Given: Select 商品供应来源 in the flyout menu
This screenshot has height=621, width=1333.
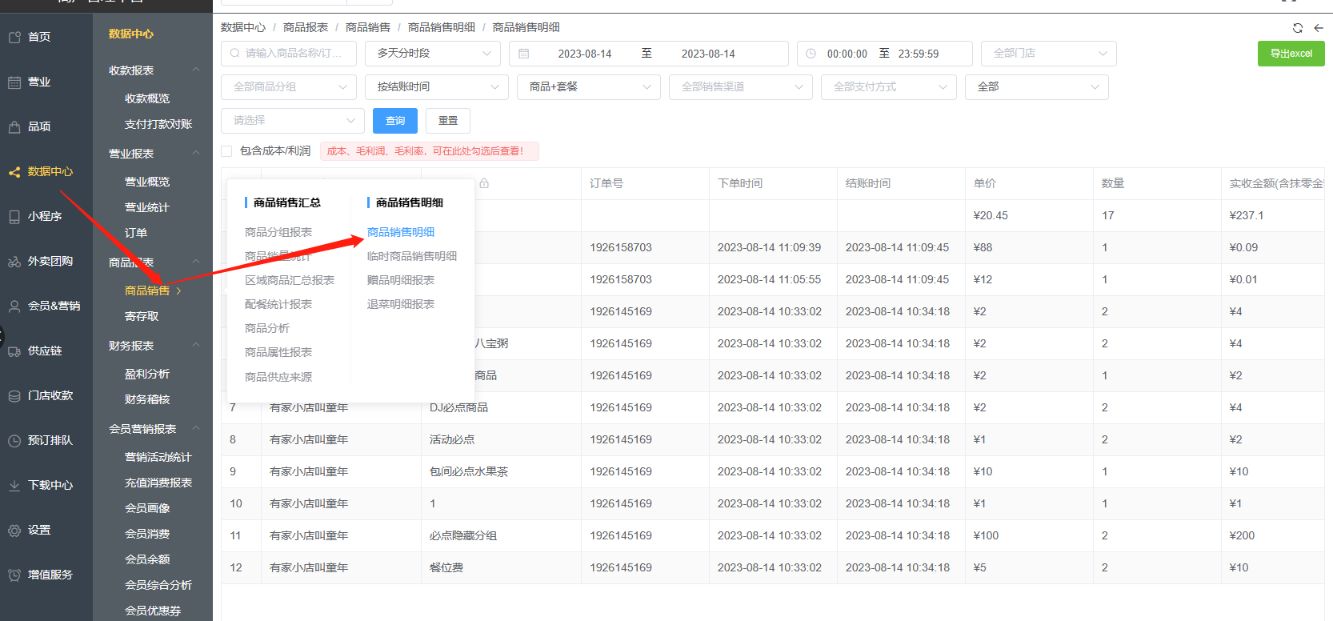Looking at the screenshot, I should point(279,377).
